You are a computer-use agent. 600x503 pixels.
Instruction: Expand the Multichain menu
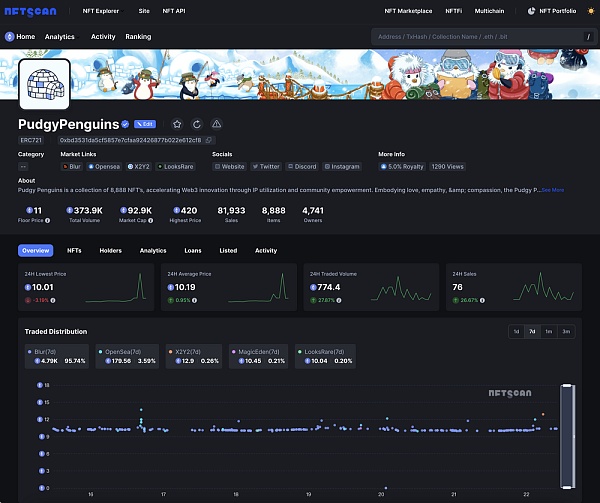(491, 11)
